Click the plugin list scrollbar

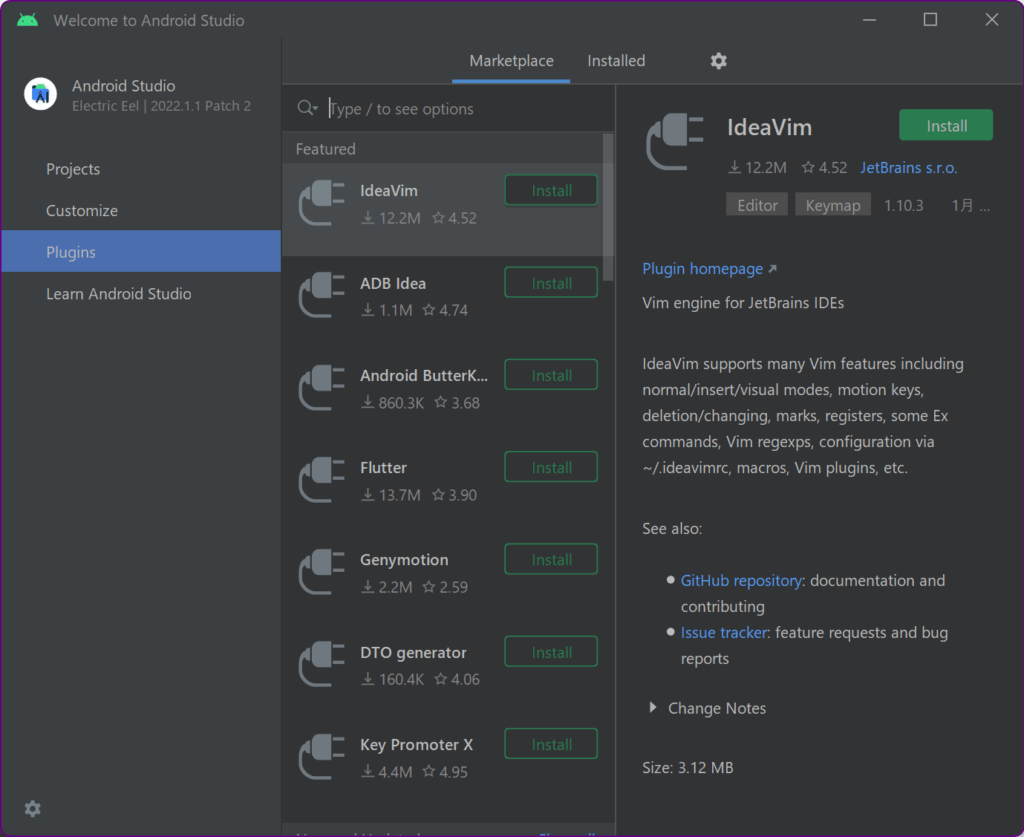tap(608, 207)
